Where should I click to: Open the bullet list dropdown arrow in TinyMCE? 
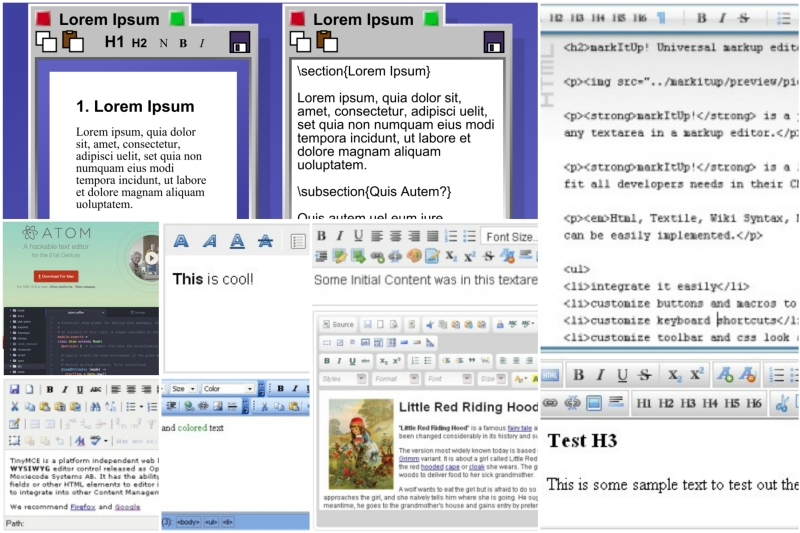pos(142,407)
